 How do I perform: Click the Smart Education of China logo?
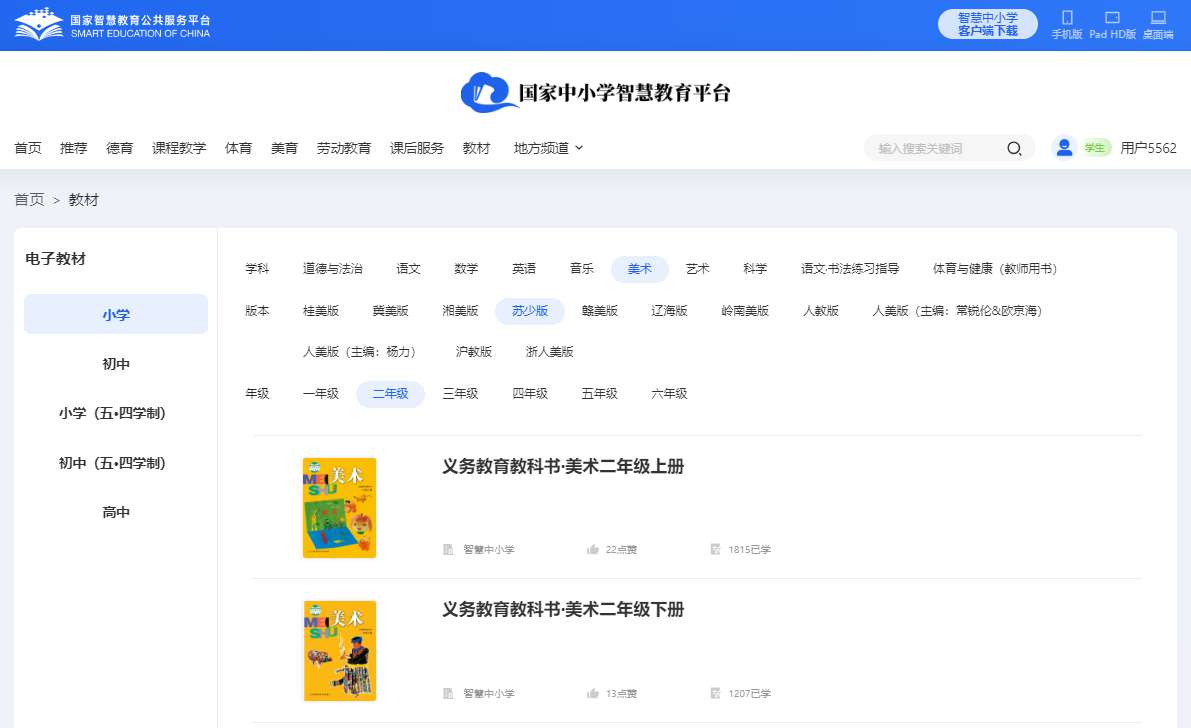(x=112, y=25)
